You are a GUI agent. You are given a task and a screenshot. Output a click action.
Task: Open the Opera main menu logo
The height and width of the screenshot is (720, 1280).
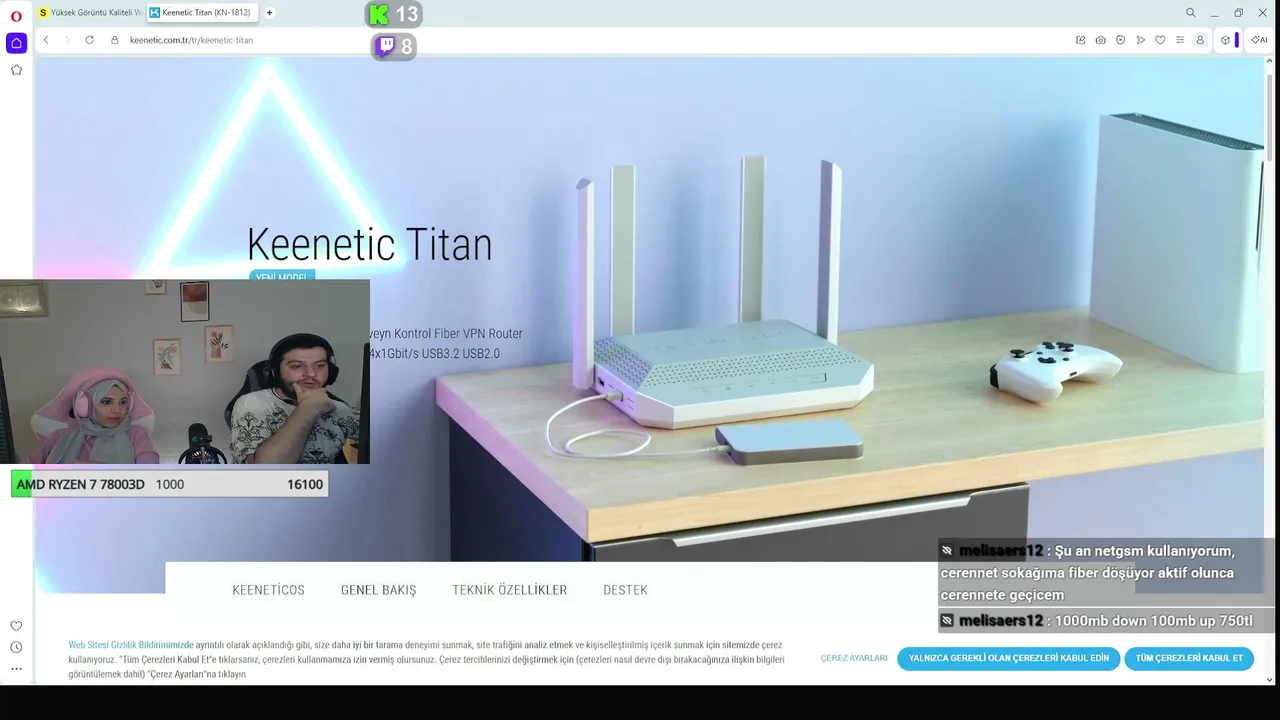16,15
